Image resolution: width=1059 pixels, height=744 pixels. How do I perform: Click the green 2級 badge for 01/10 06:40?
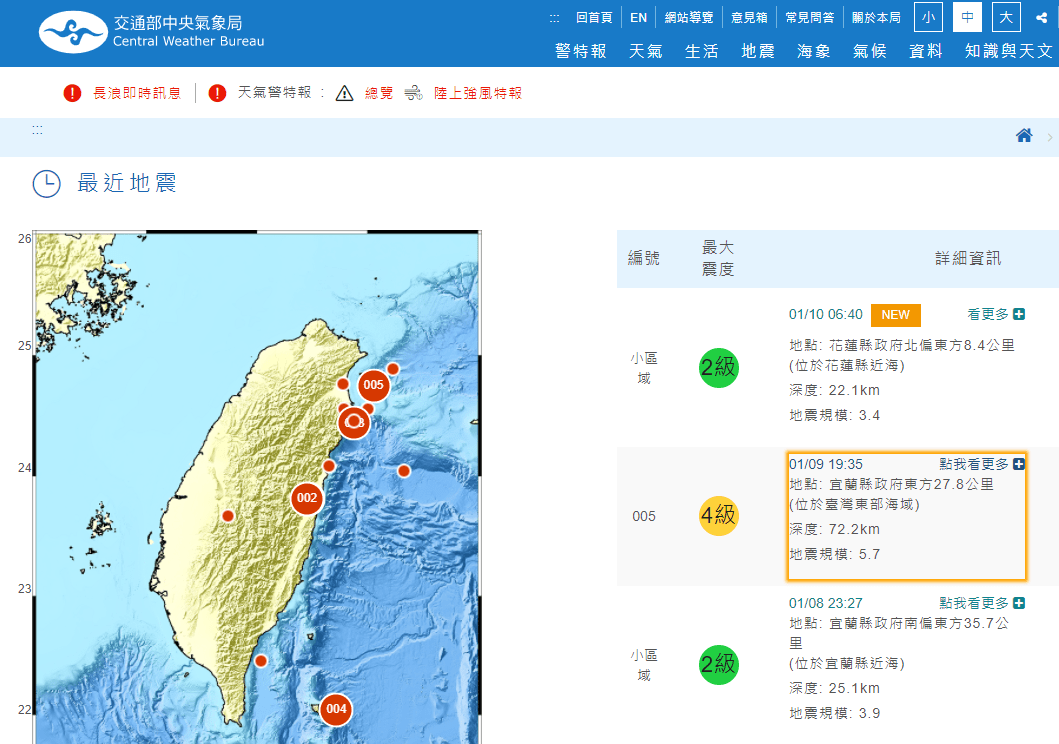point(719,368)
